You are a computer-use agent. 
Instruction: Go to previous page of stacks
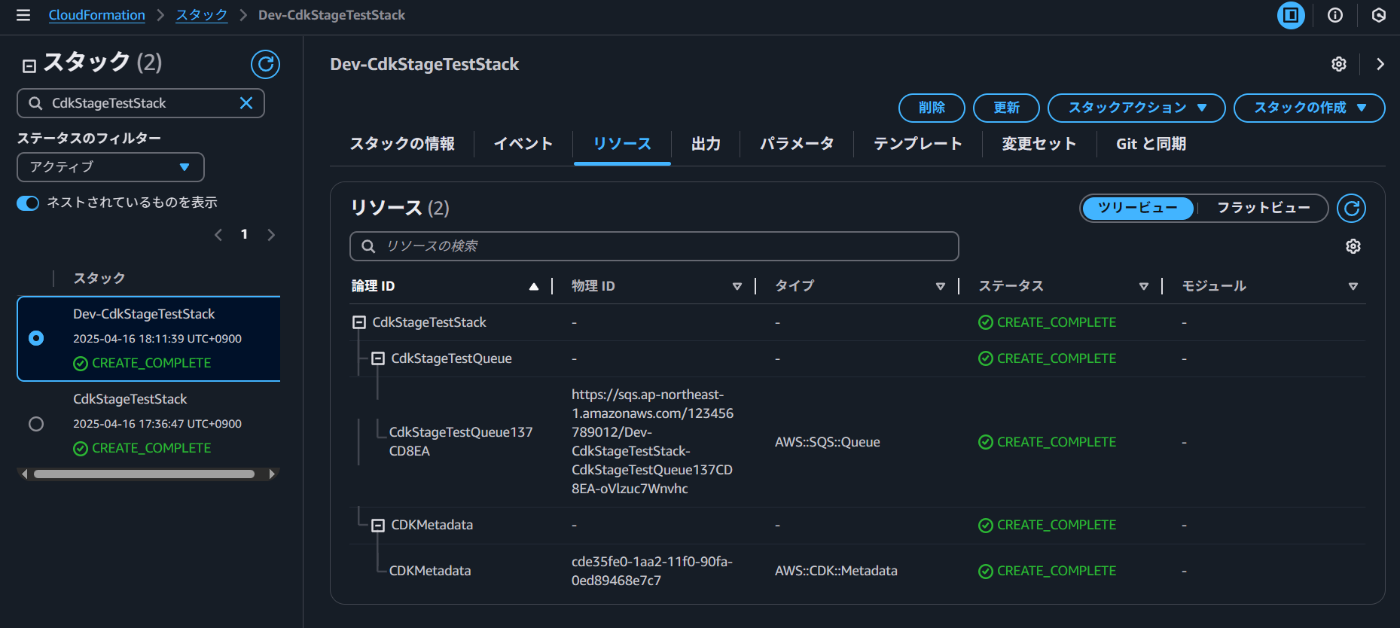pos(218,235)
